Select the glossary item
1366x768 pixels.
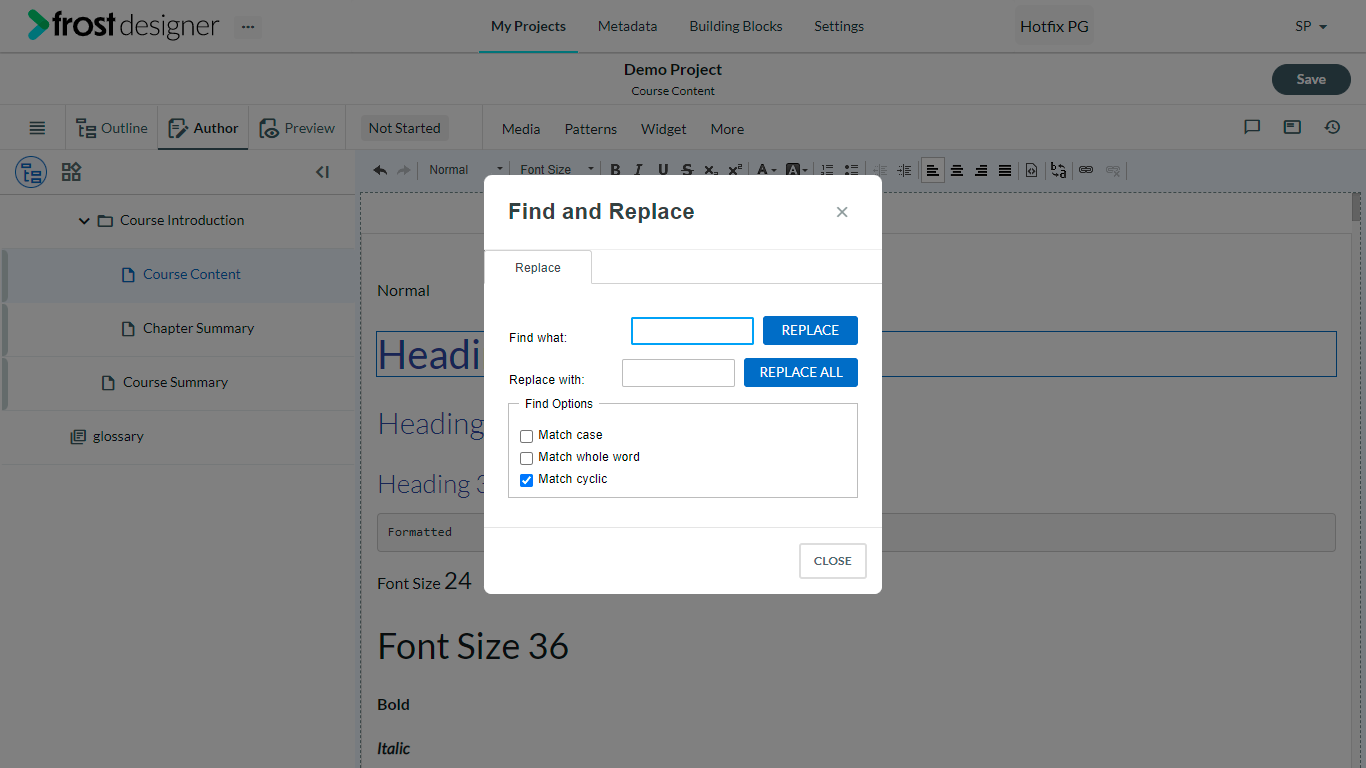point(118,436)
